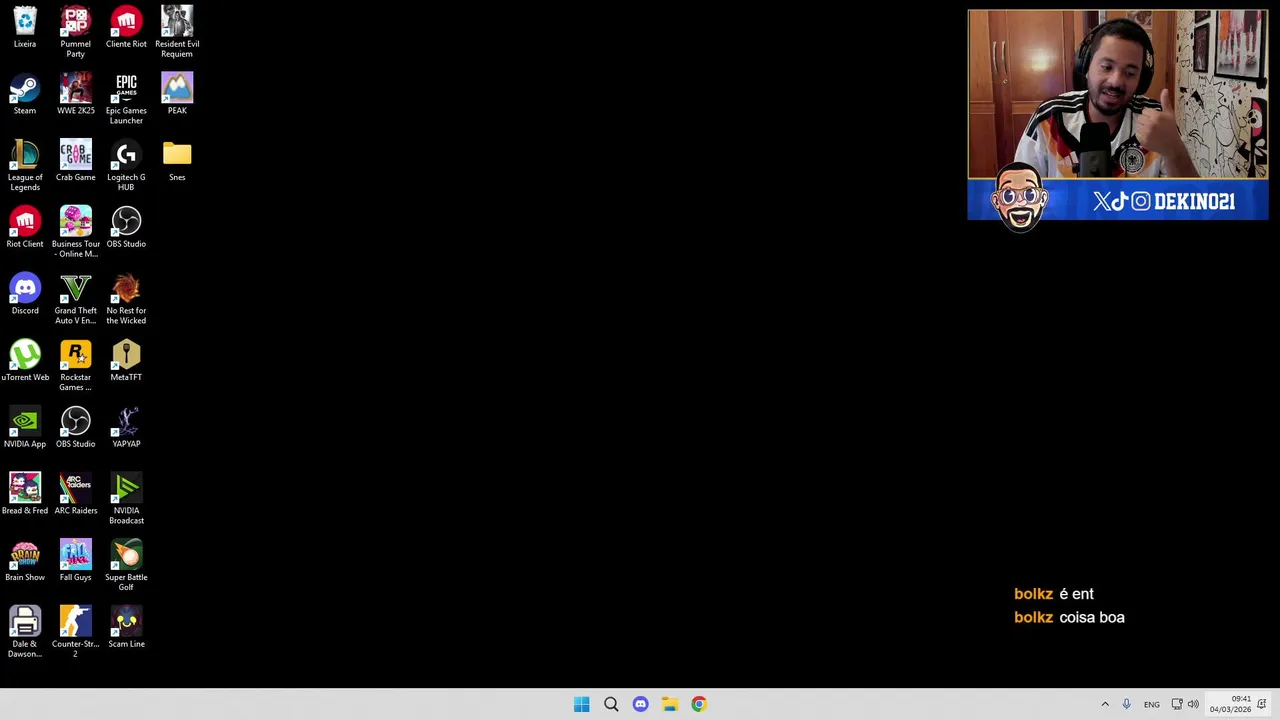This screenshot has width=1280, height=720.
Task: Open the Windows Start menu
Action: 582,704
